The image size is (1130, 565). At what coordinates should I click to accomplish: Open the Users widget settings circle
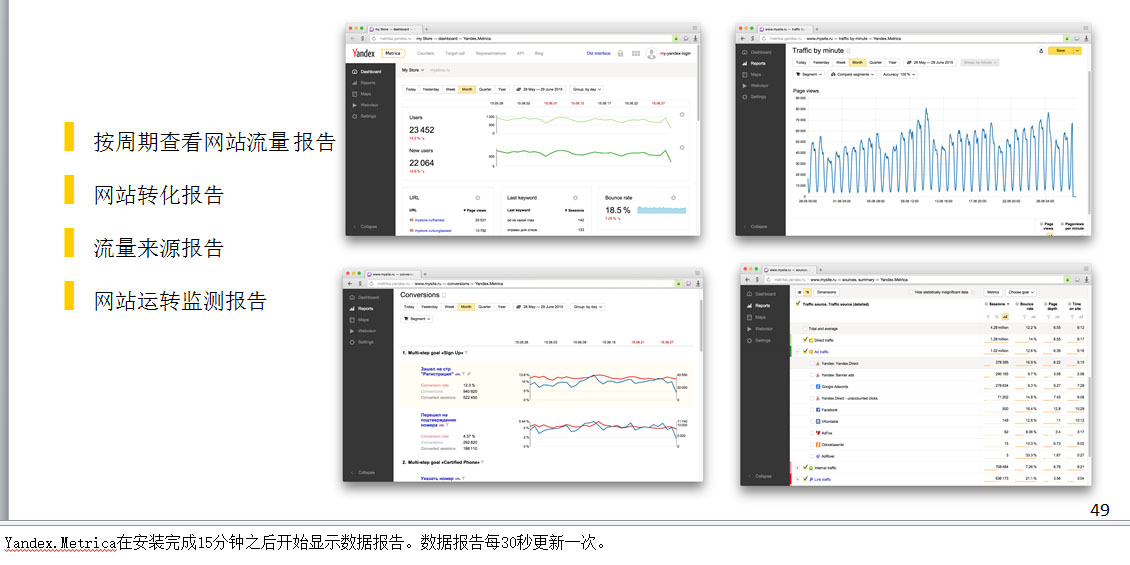(682, 115)
